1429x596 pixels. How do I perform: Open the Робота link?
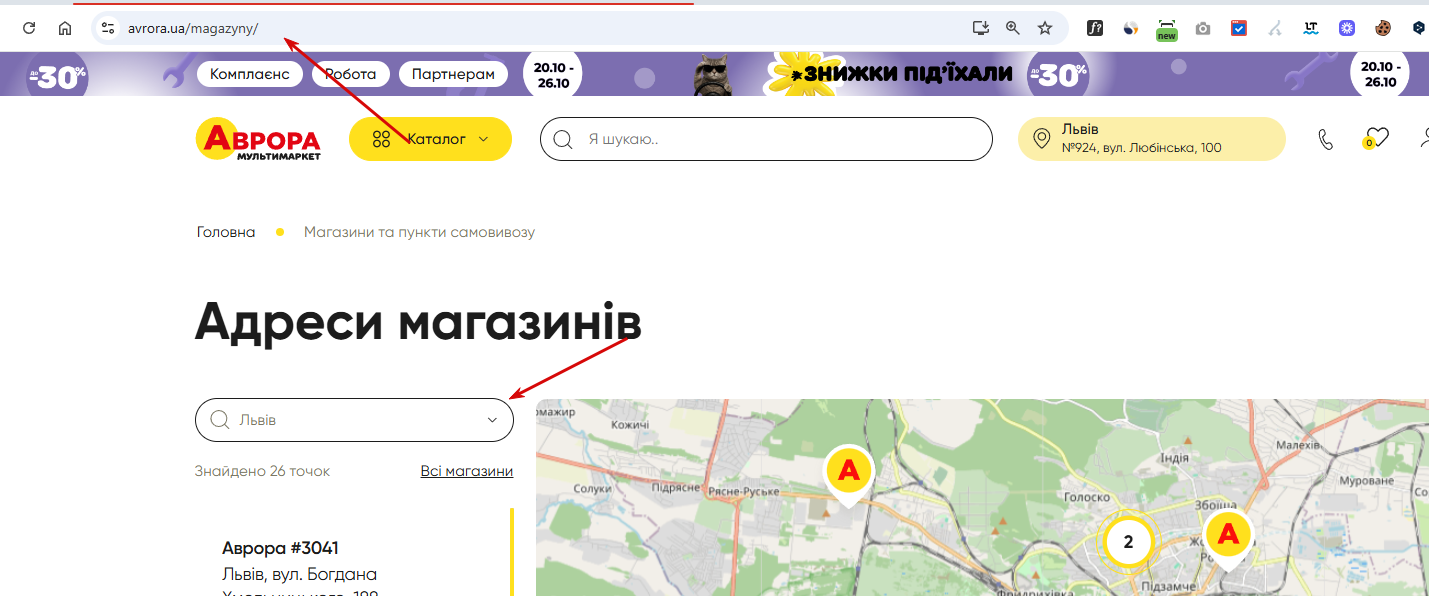(x=350, y=74)
